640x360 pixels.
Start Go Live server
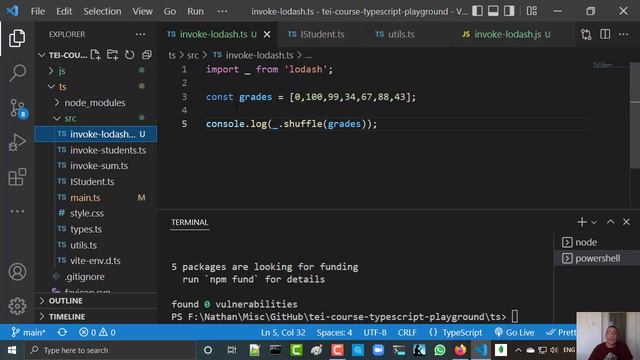(x=514, y=332)
